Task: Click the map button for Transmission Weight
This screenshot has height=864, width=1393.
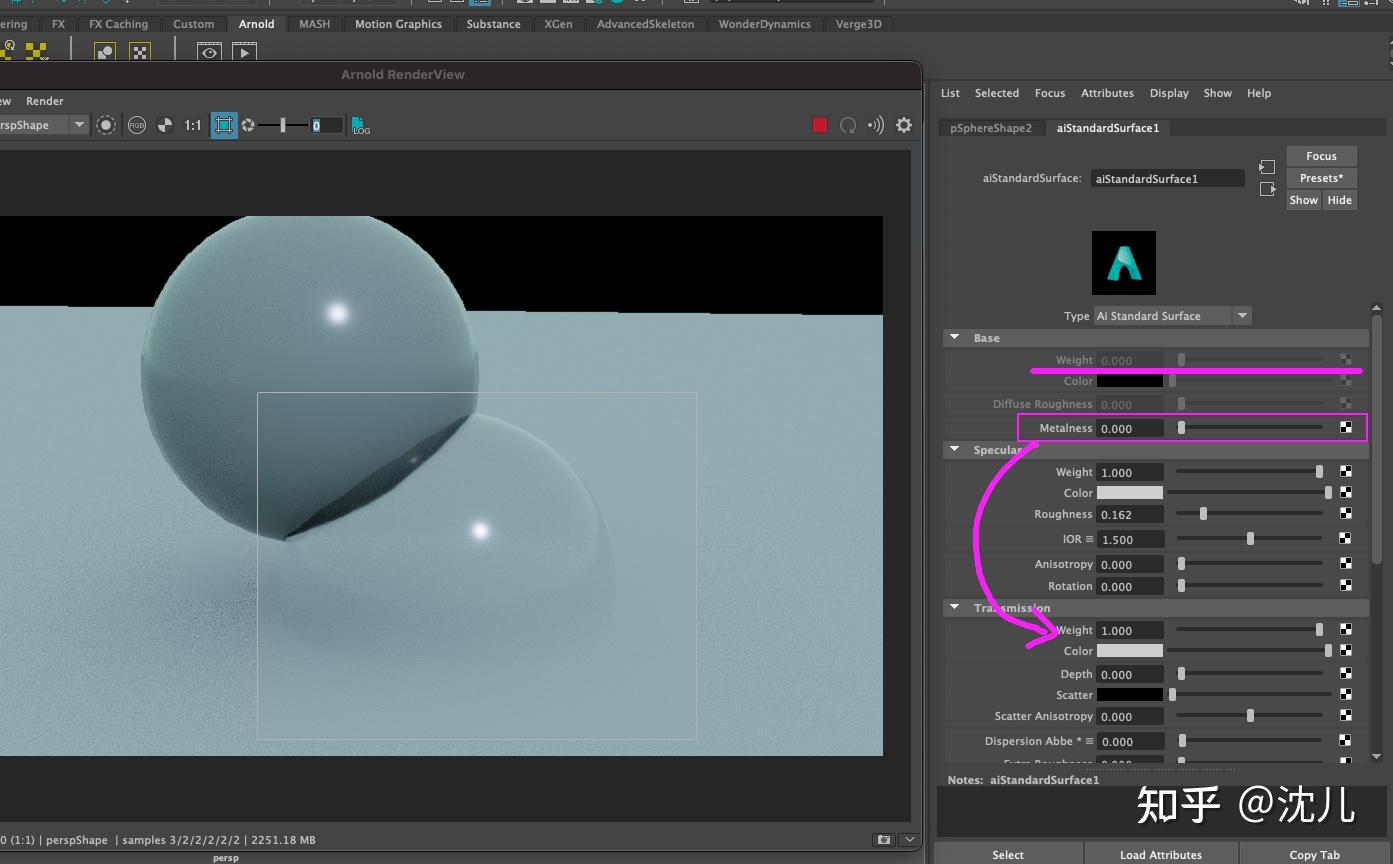Action: click(1346, 629)
